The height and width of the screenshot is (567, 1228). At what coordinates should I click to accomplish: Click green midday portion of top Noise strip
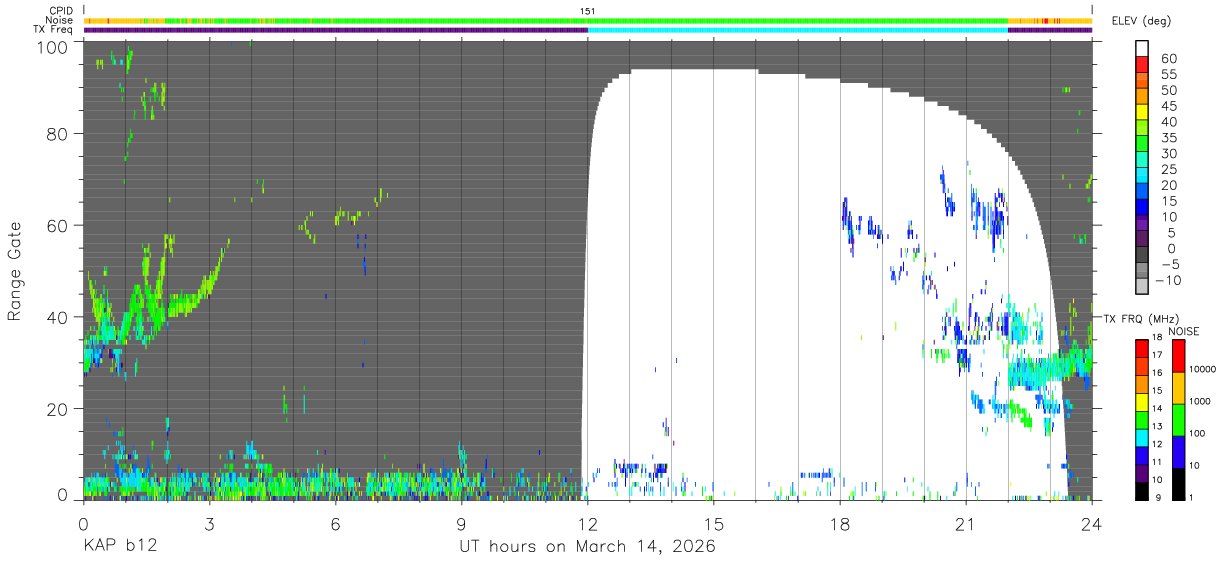tap(797, 20)
